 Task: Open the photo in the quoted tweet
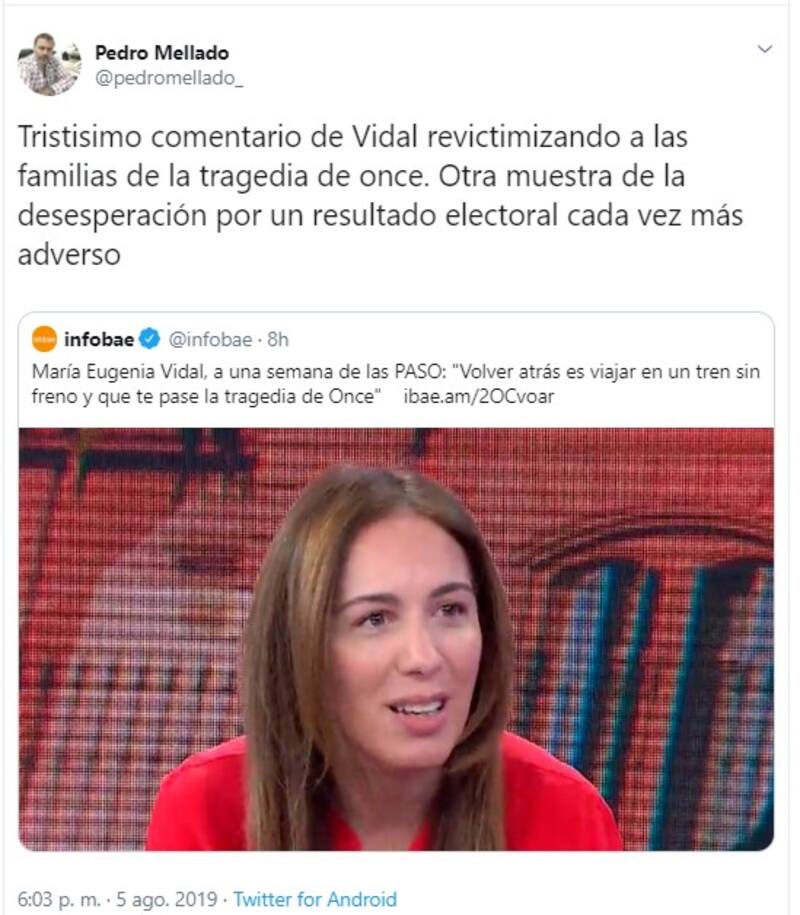[396, 639]
